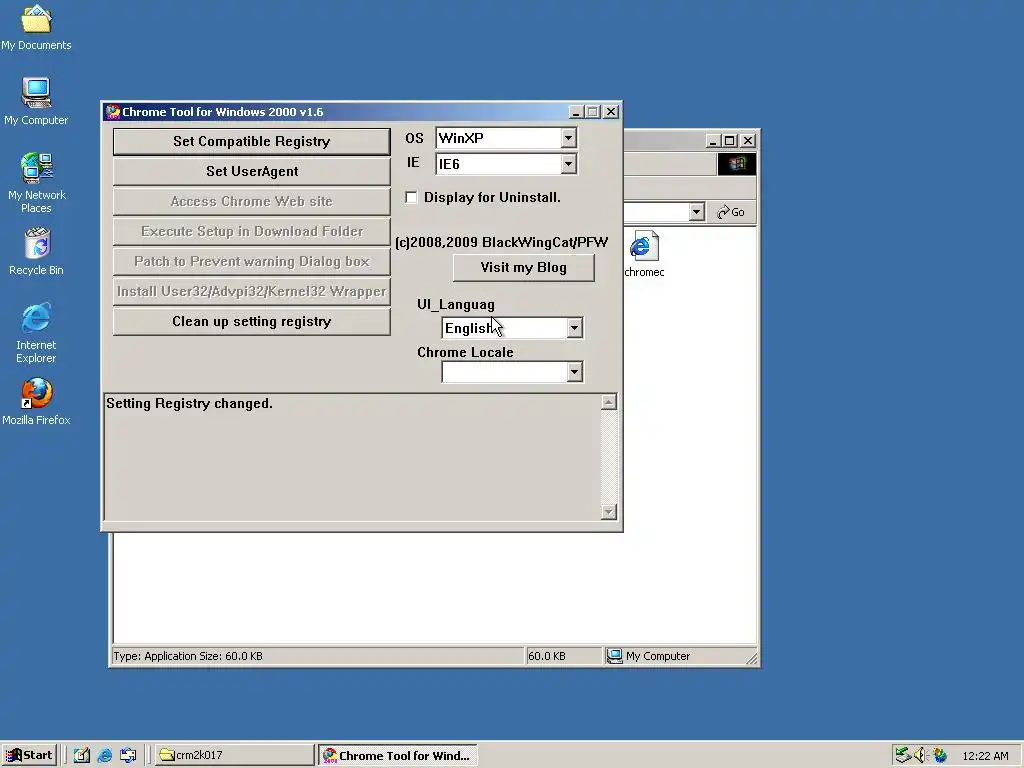1024x768 pixels.
Task: Click the copyright BlackWingCat/PFW text
Action: 502,242
